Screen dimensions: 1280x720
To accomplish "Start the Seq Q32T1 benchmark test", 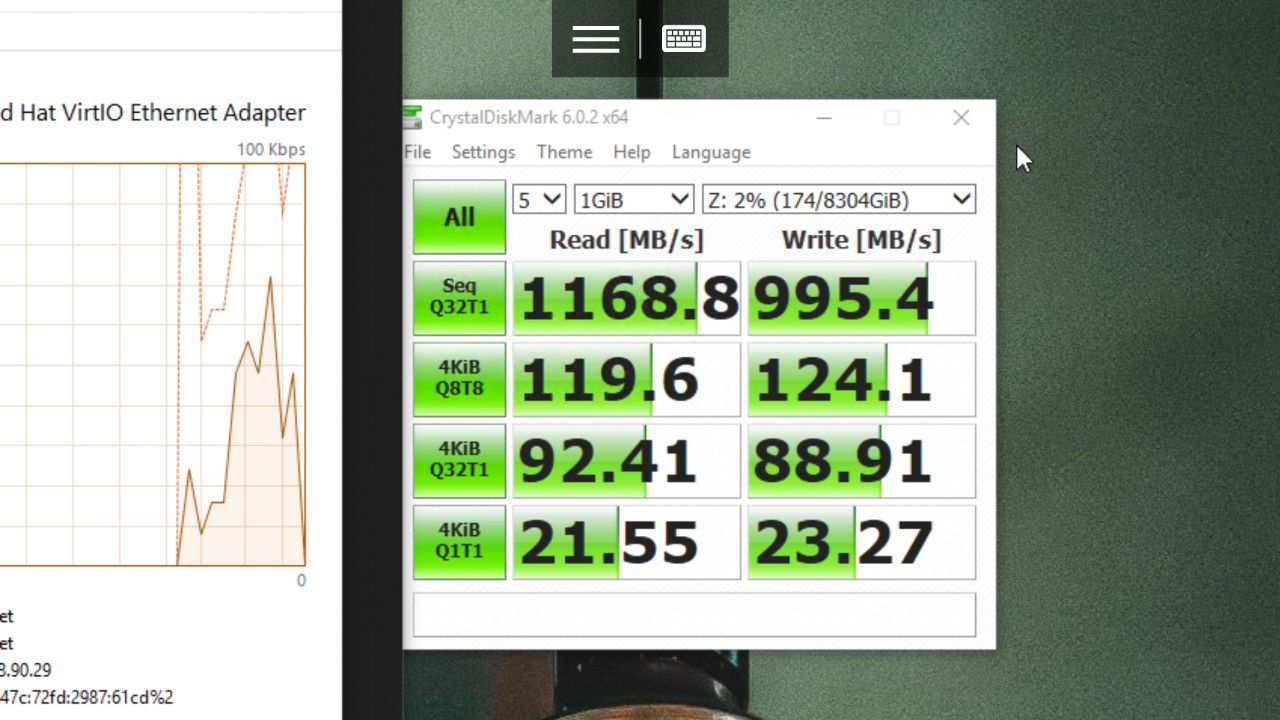I will point(459,298).
